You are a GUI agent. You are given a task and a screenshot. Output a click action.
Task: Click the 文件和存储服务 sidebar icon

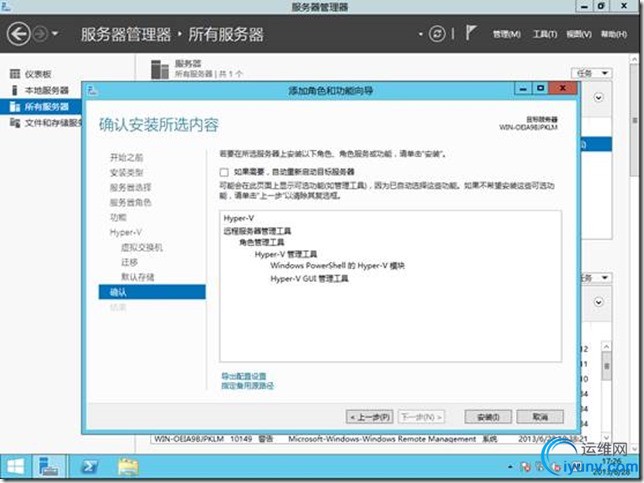point(15,123)
